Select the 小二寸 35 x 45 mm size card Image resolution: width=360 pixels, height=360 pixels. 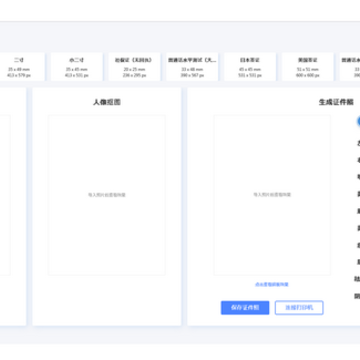[x=77, y=67]
